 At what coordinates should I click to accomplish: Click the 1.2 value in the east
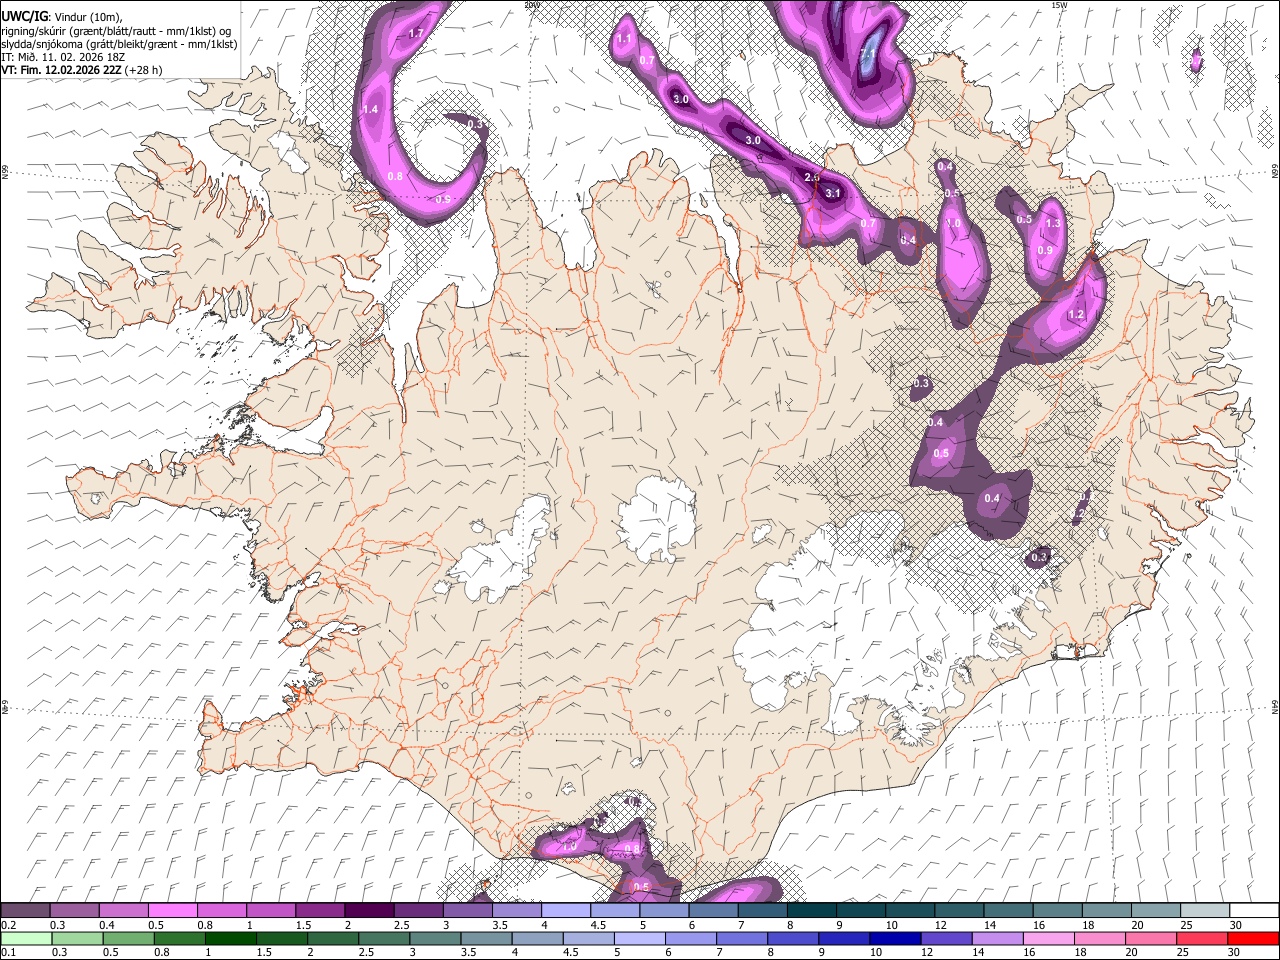[1076, 314]
